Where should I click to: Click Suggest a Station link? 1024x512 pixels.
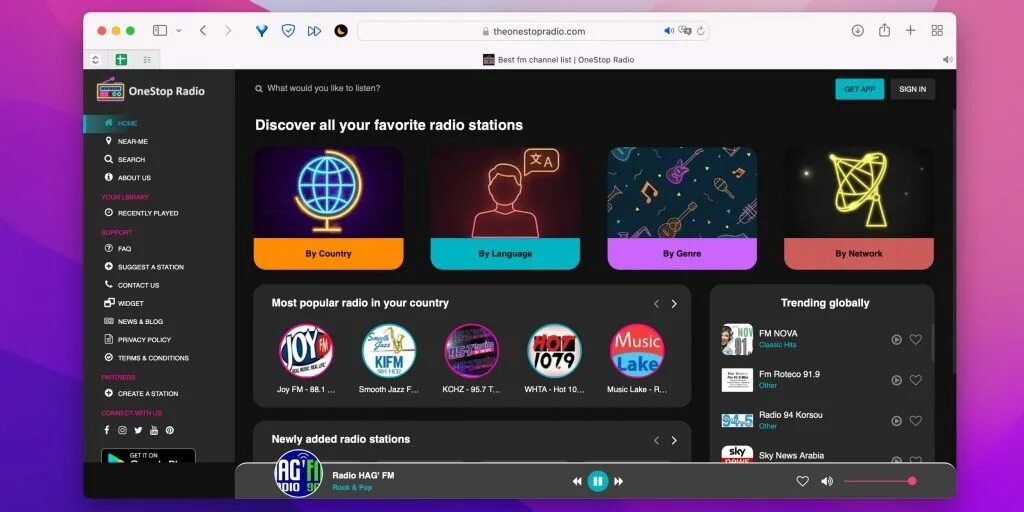point(144,266)
